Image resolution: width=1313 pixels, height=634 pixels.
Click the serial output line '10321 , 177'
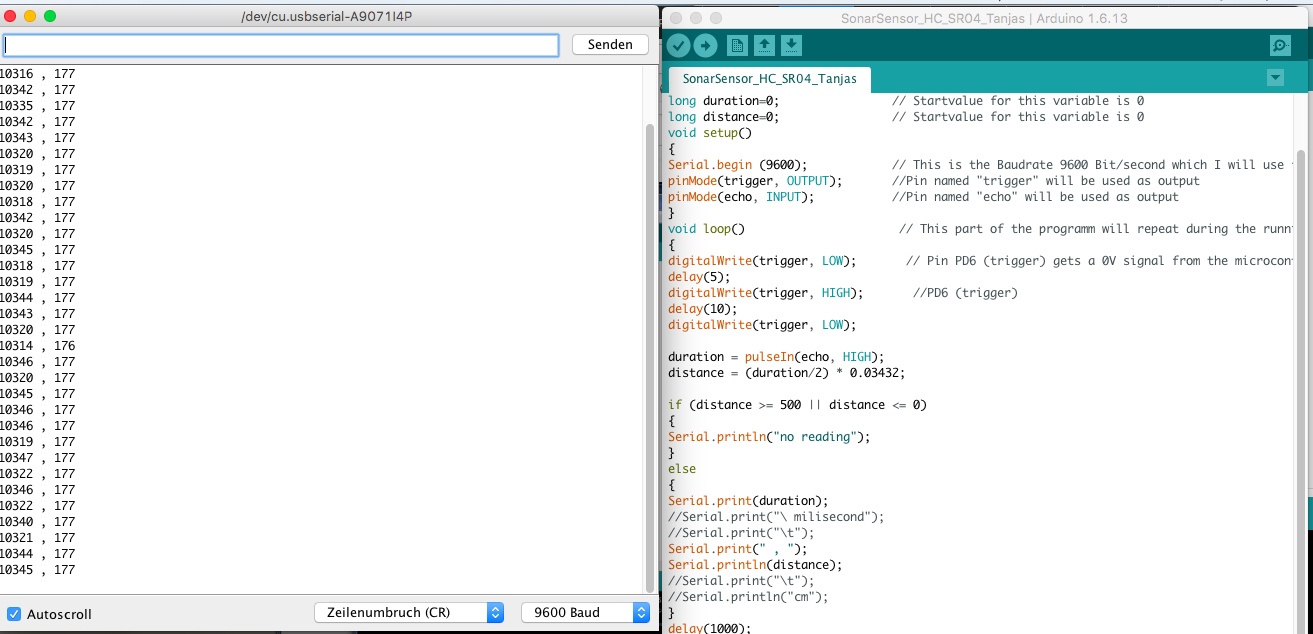[38, 538]
